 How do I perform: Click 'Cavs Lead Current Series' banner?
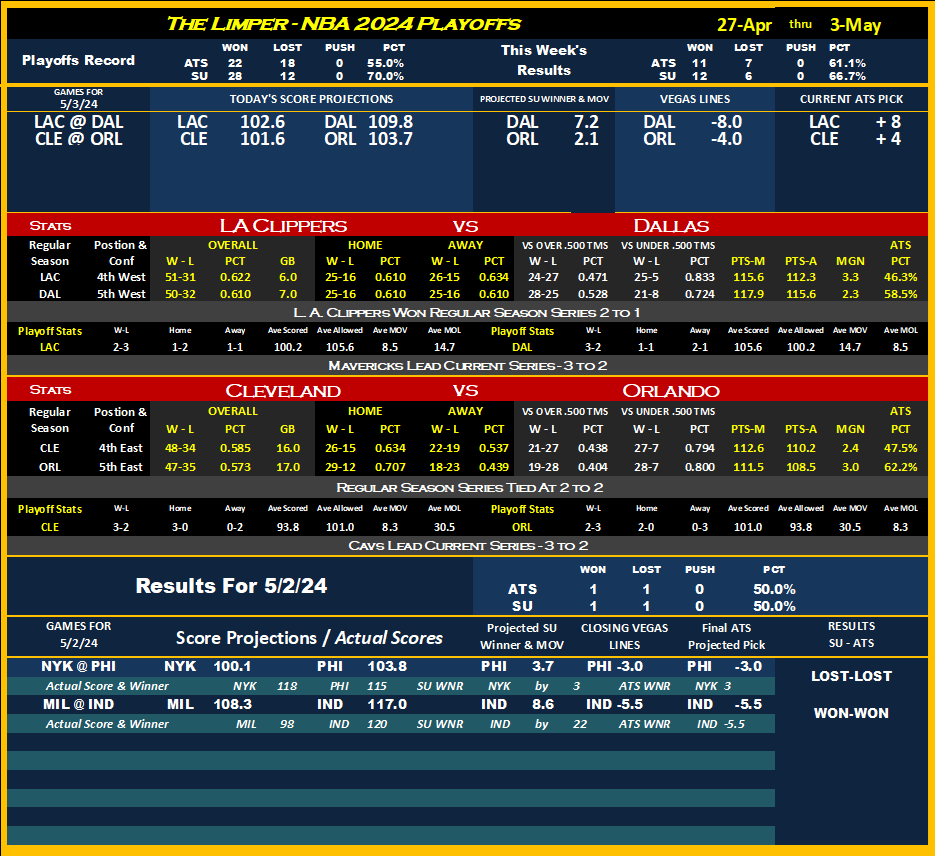click(x=468, y=545)
